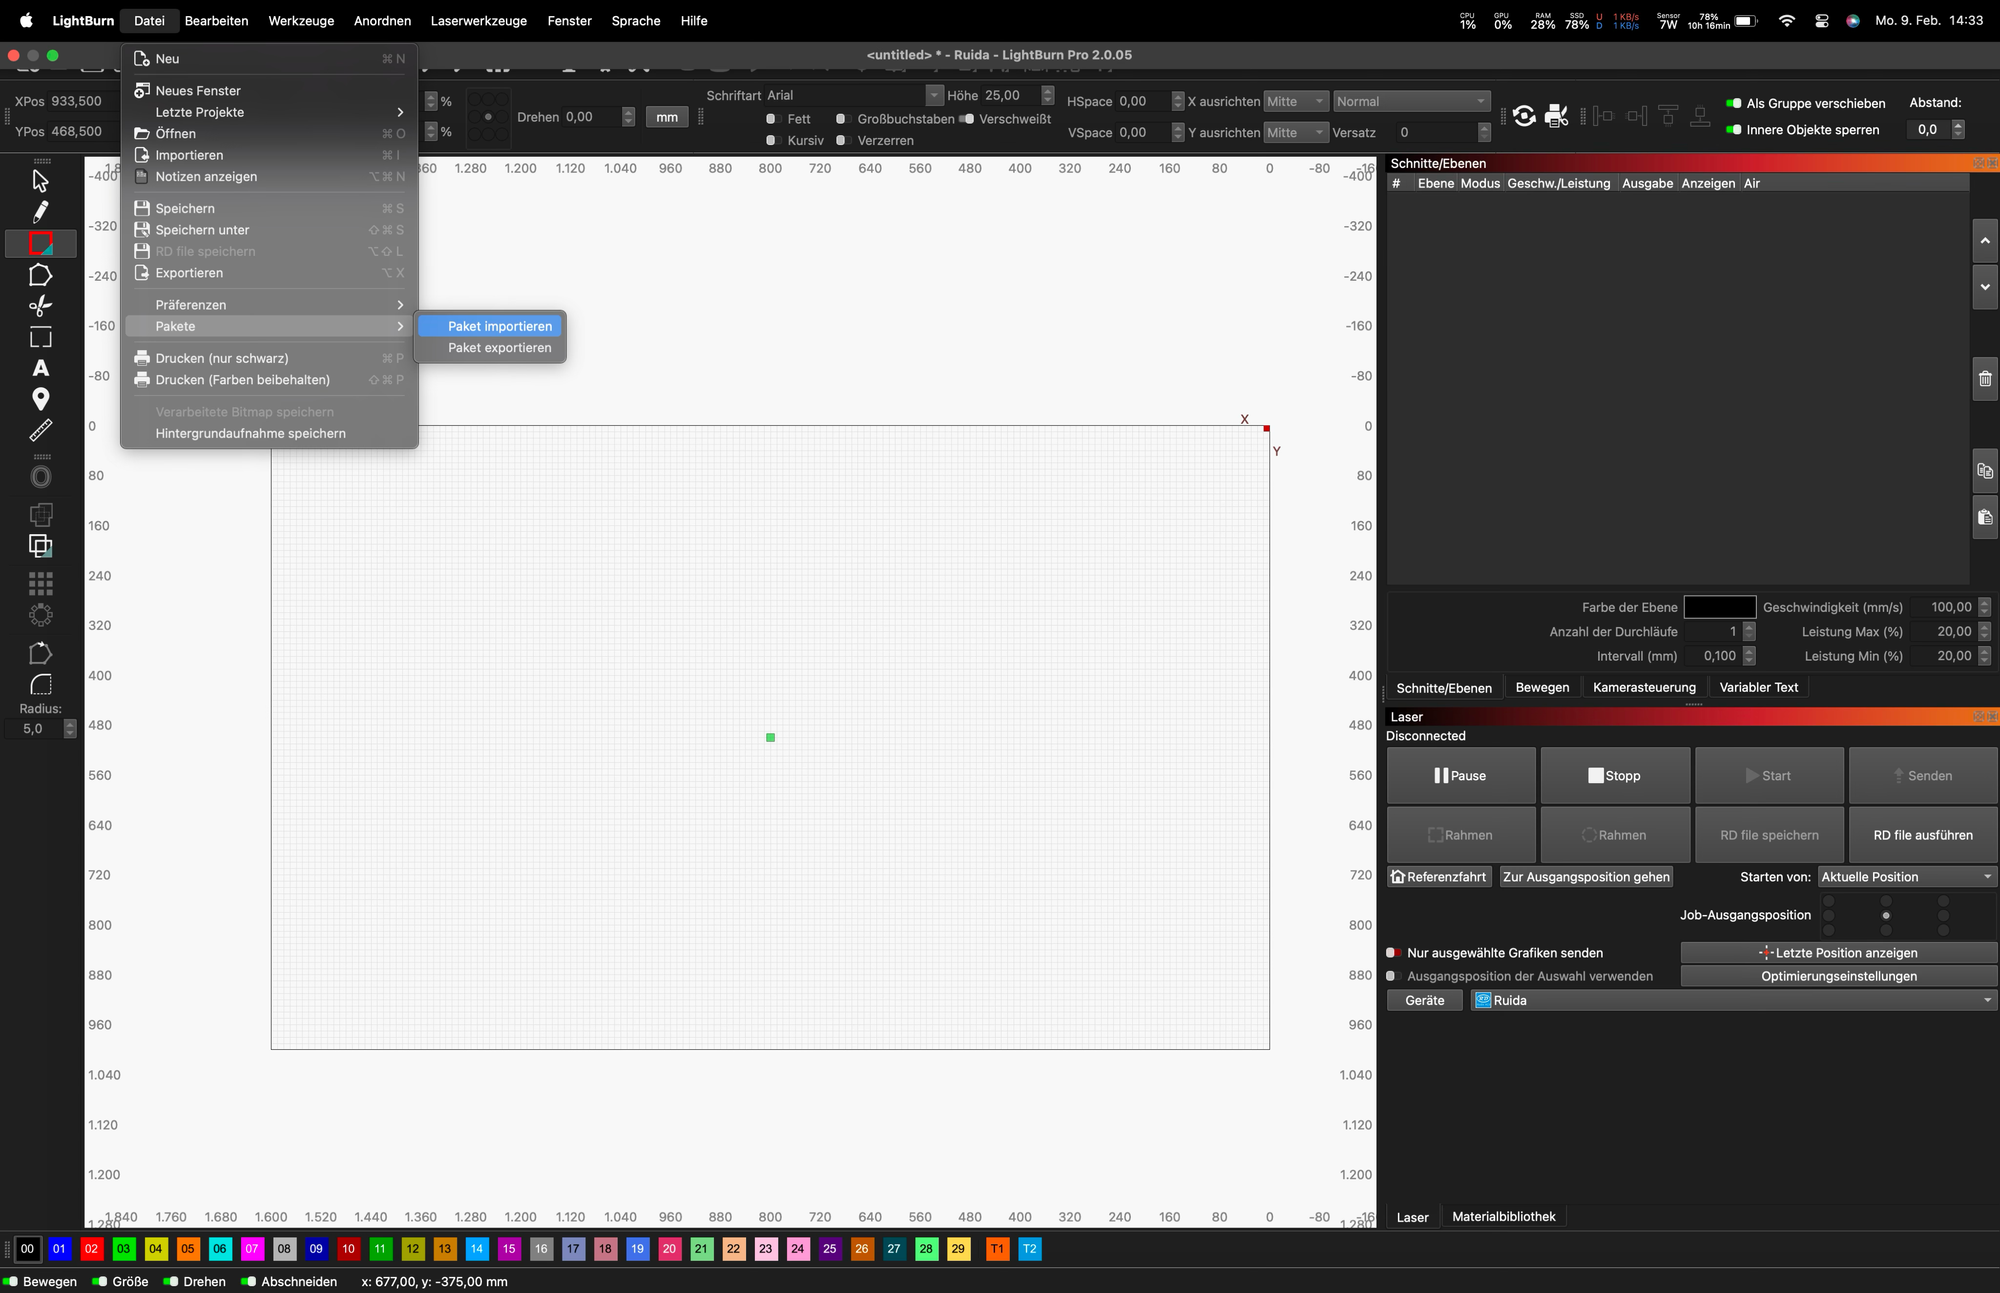Click the Geschwindigkeit speed input field
Image resolution: width=2000 pixels, height=1293 pixels.
coord(1942,607)
